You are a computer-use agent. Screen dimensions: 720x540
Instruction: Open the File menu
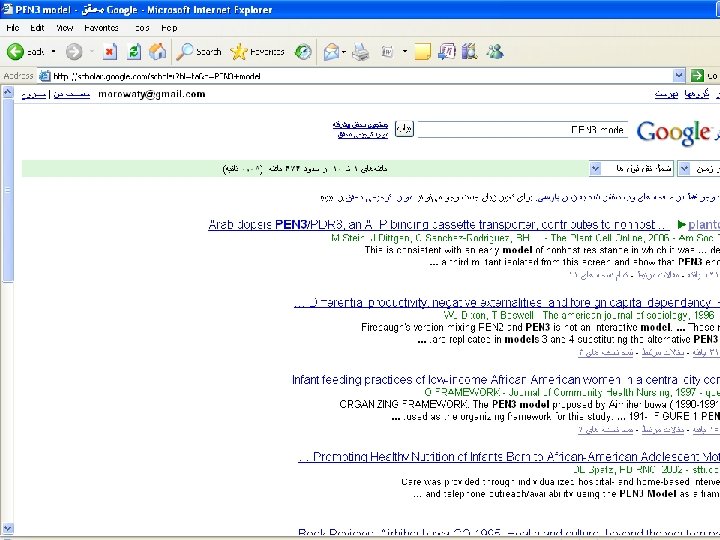(13, 28)
